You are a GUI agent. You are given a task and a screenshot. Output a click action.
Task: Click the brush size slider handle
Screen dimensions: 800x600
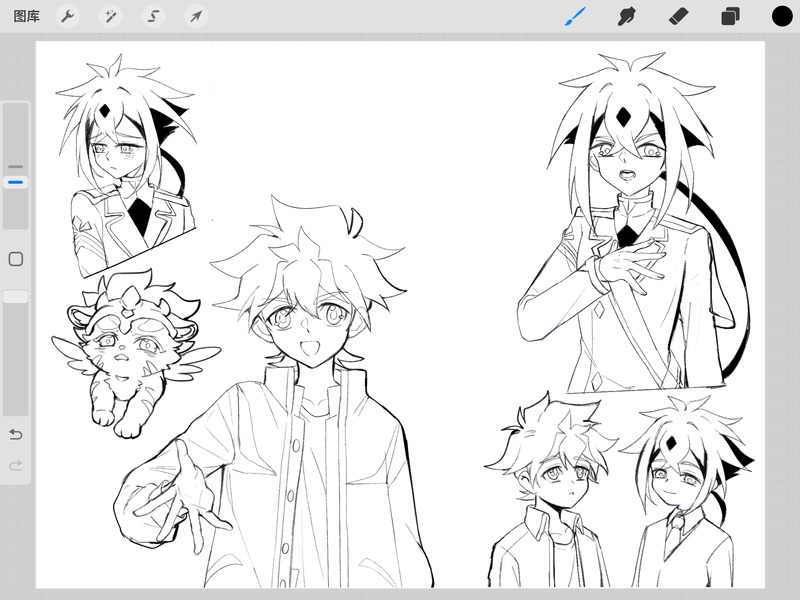(x=16, y=182)
